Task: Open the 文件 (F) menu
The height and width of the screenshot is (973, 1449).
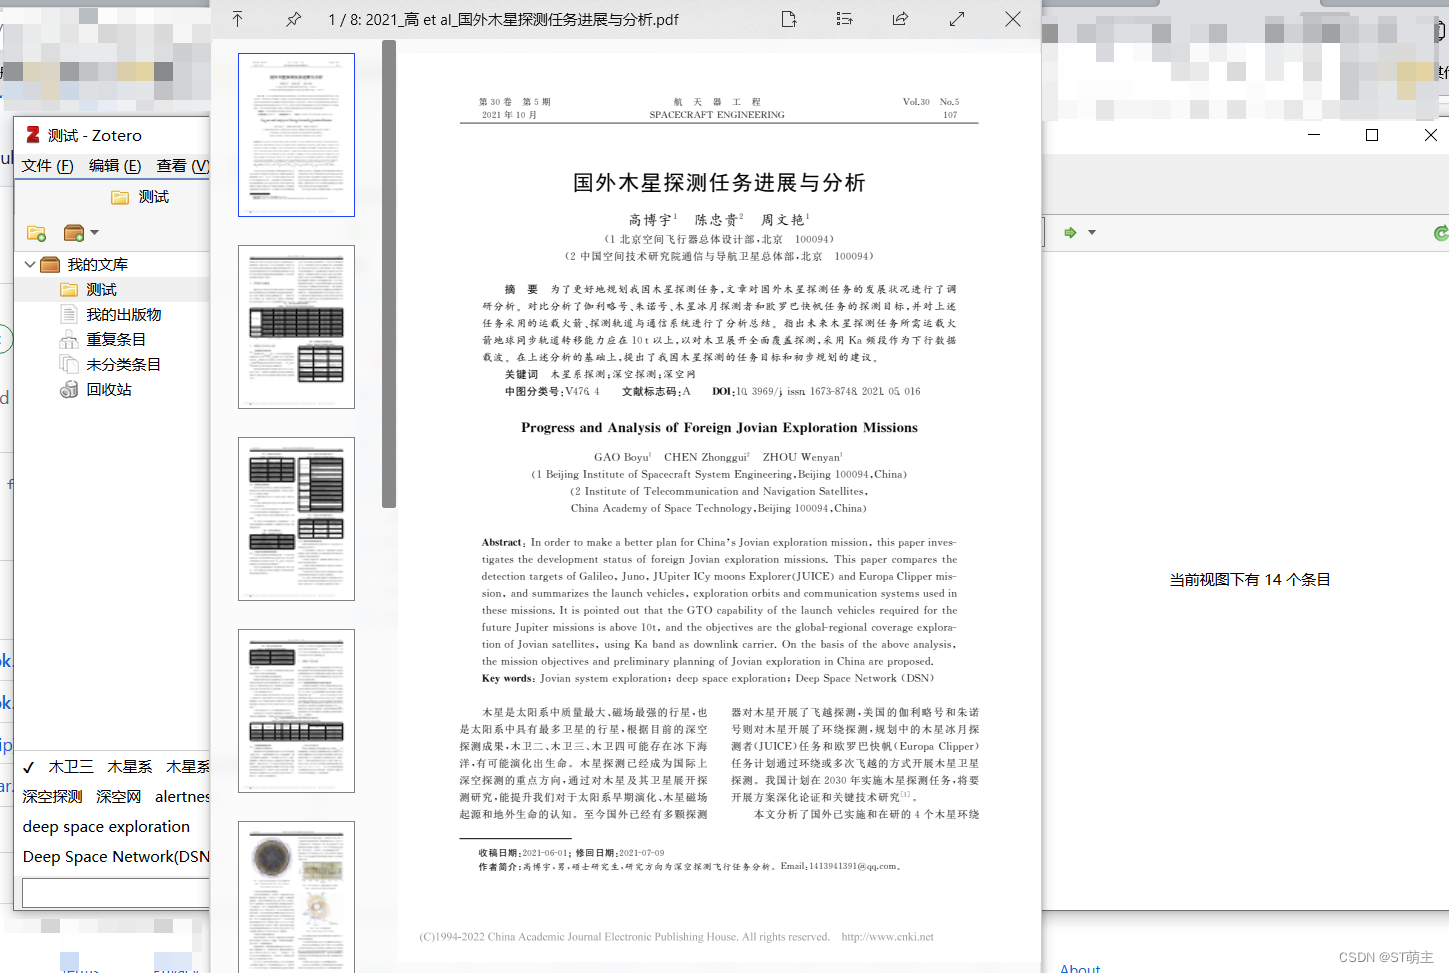Action: [48, 166]
